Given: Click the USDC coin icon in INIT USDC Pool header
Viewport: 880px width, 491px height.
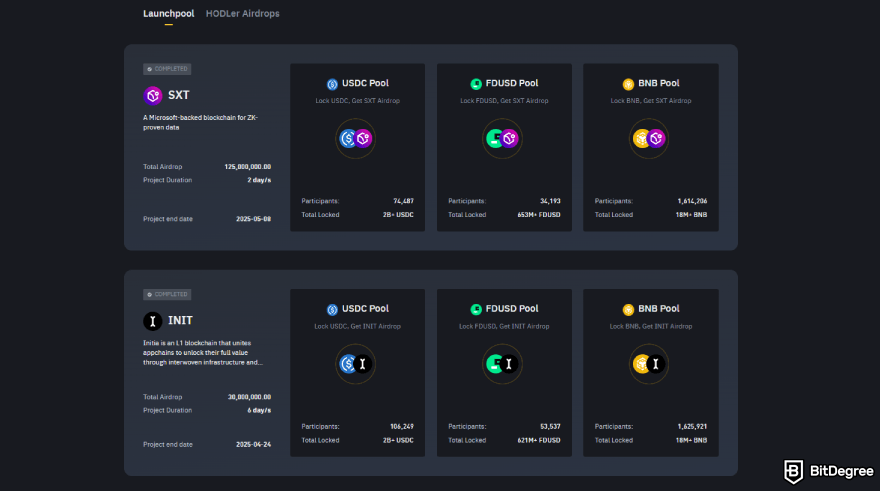Looking at the screenshot, I should (332, 309).
